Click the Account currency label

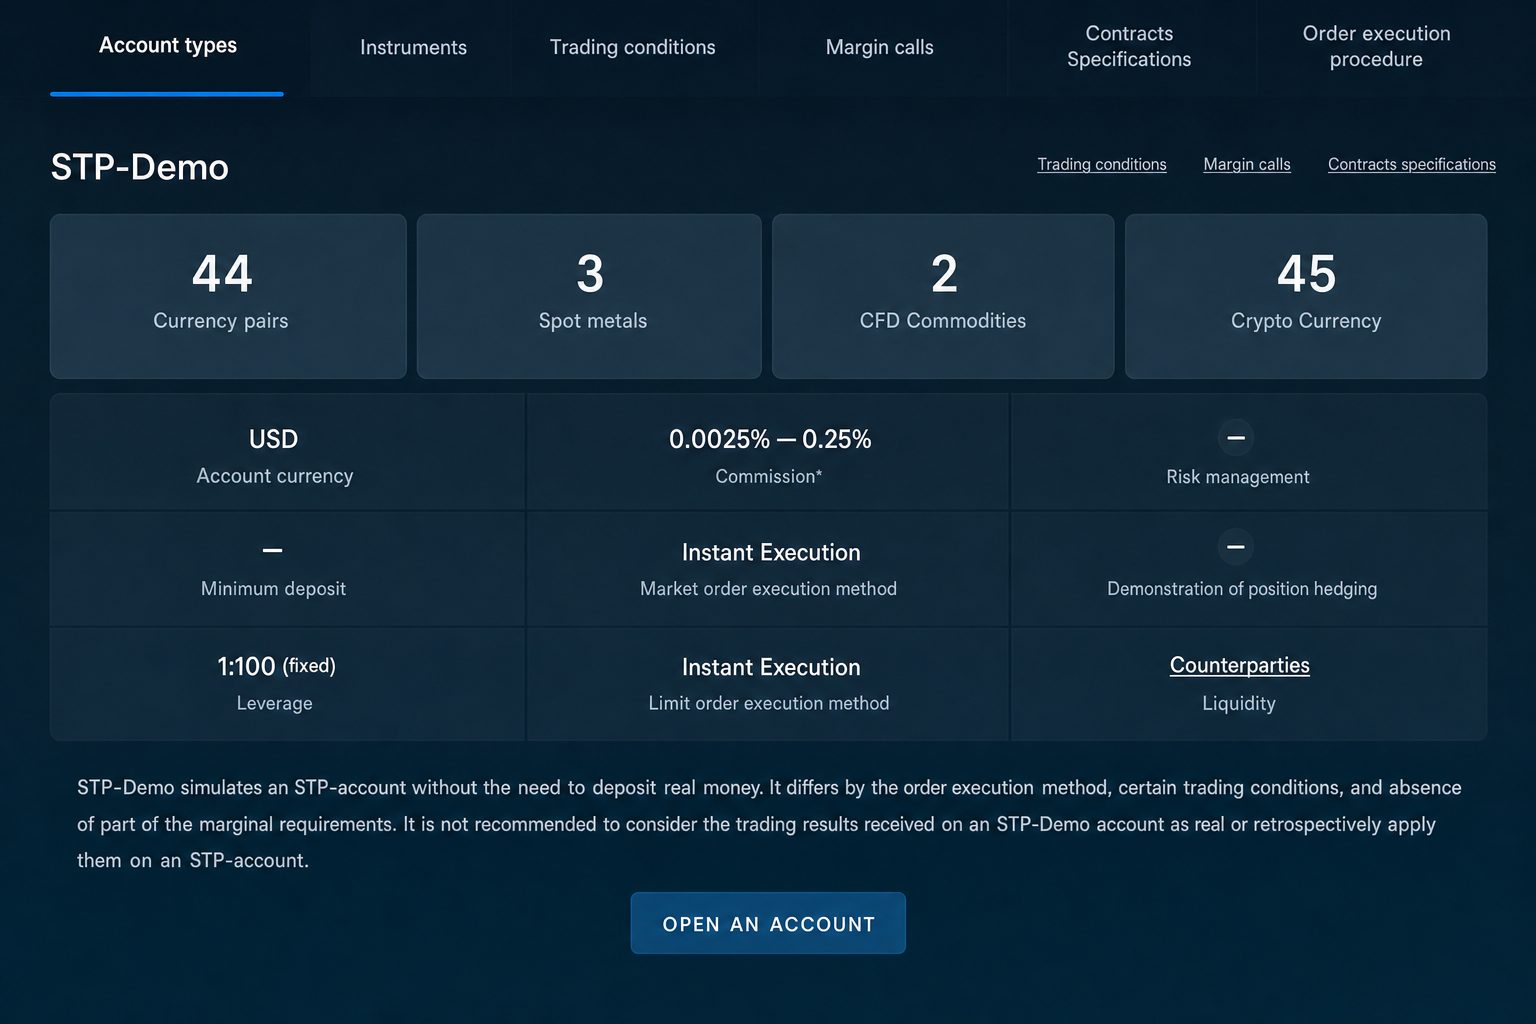point(275,476)
